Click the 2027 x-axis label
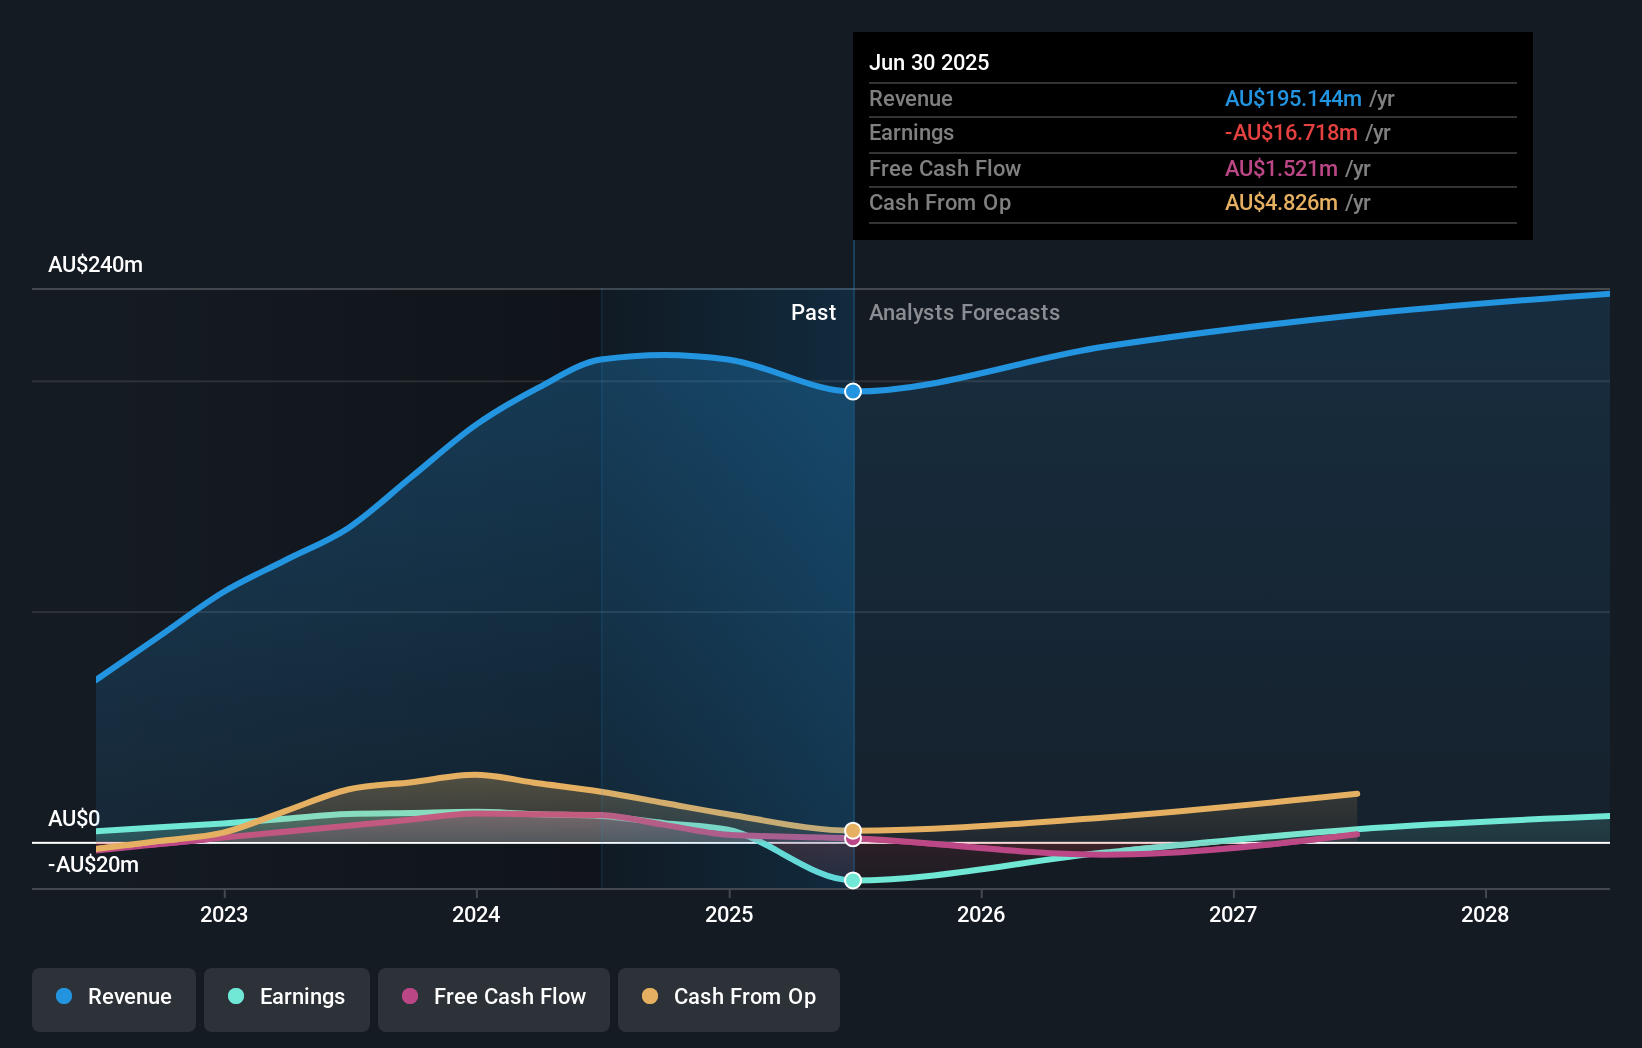Screen dimensions: 1642x1048 [1233, 914]
